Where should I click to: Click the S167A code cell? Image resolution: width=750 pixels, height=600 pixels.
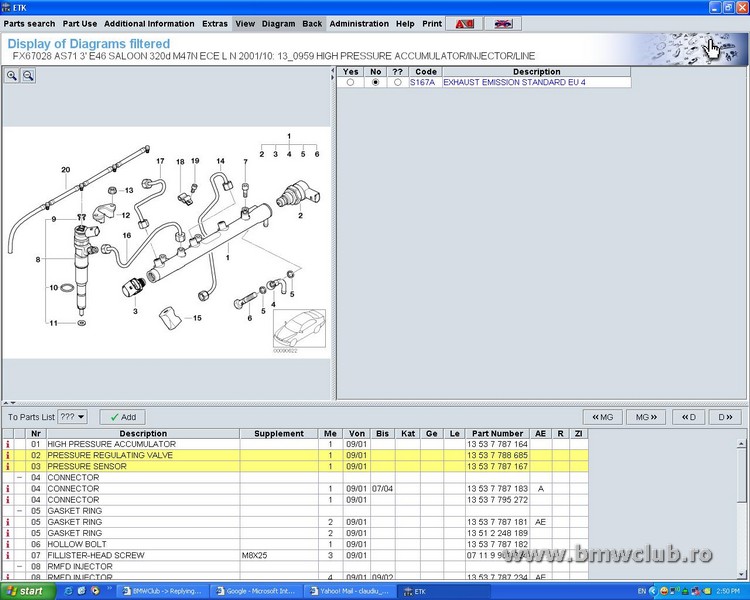(x=423, y=82)
